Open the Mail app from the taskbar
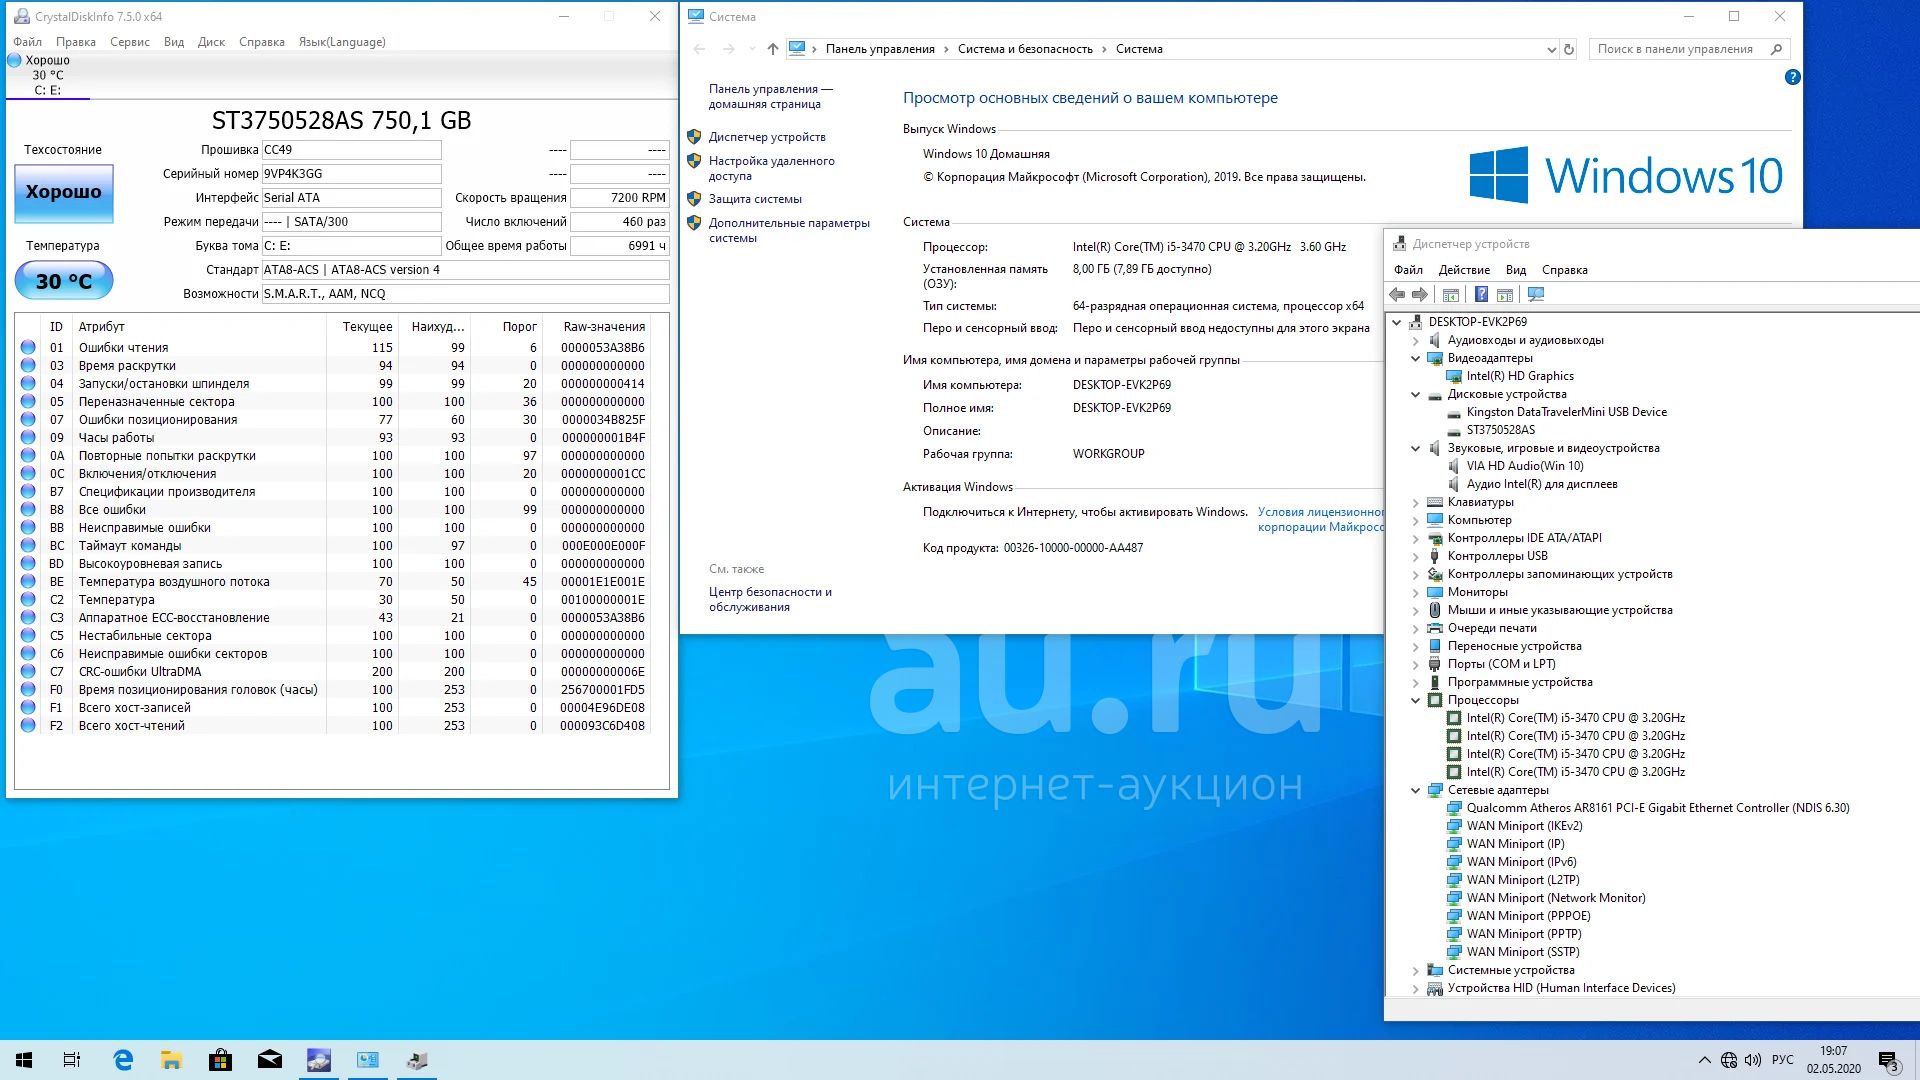1920x1080 pixels. [270, 1060]
